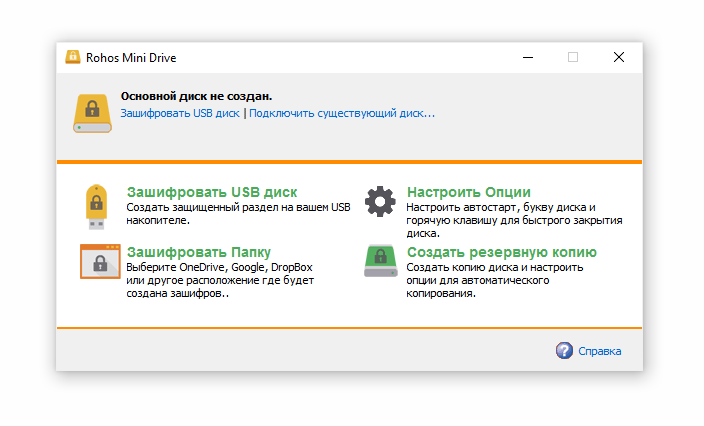Choose 'Зашифровать Папку' heading
The height and width of the screenshot is (426, 704).
[x=198, y=252]
